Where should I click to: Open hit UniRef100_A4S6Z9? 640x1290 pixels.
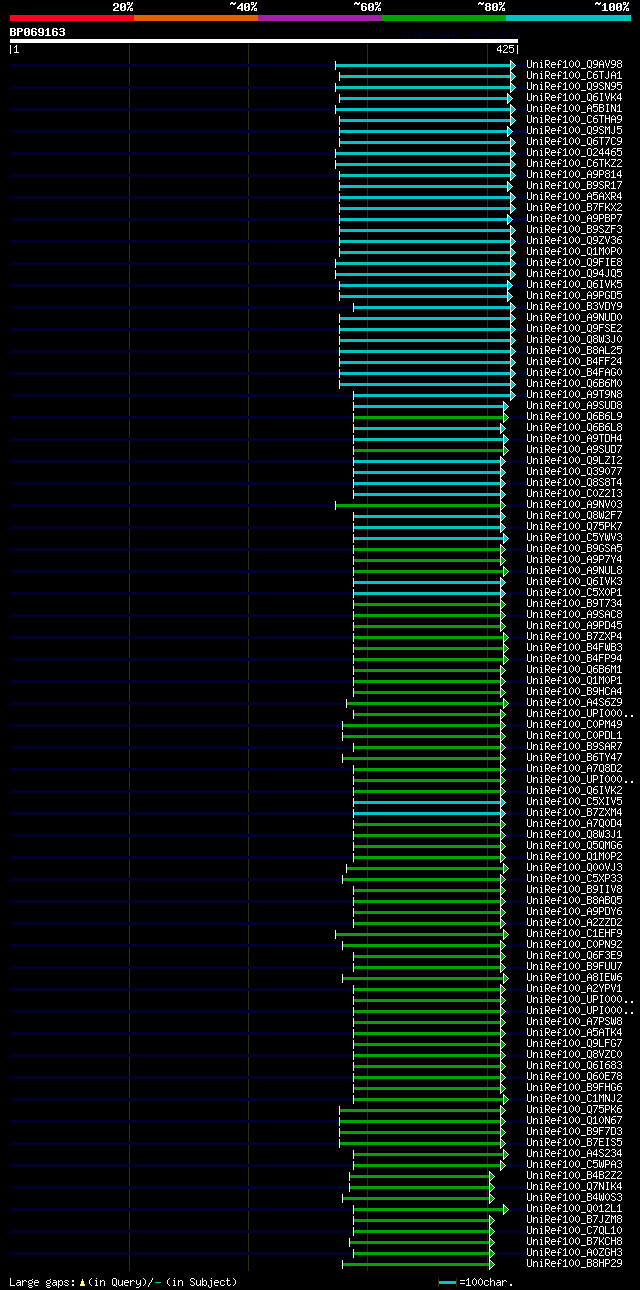[x=574, y=702]
